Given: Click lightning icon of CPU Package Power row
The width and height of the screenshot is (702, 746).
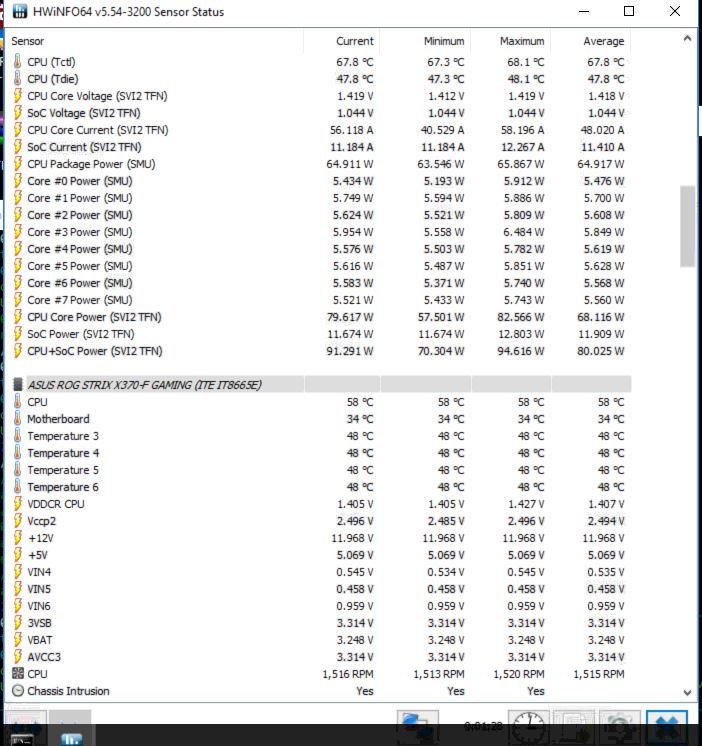Looking at the screenshot, I should pos(18,164).
